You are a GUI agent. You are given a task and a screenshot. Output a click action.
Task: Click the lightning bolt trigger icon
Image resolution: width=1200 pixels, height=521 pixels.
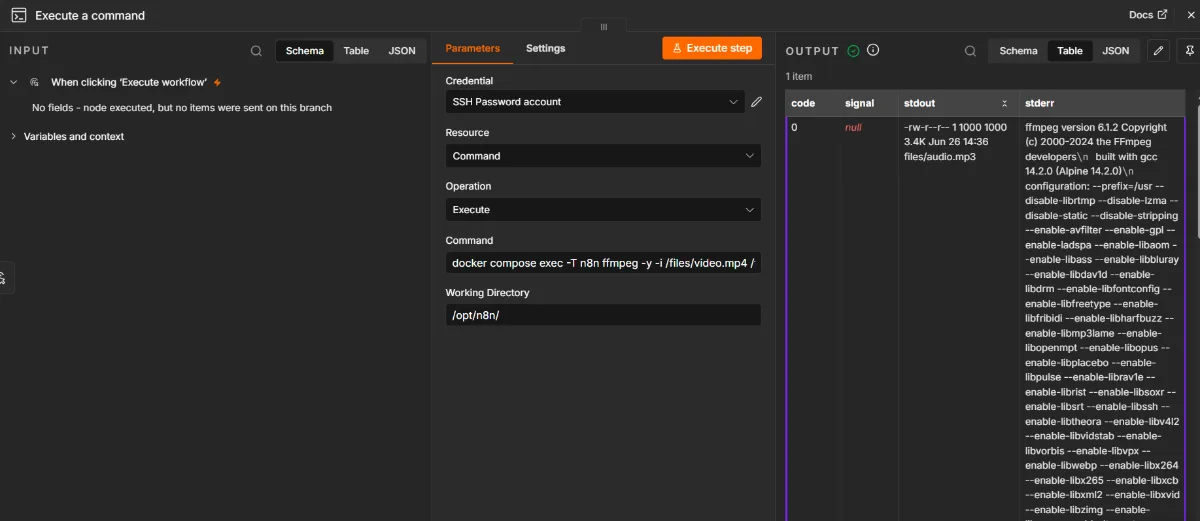[217, 82]
